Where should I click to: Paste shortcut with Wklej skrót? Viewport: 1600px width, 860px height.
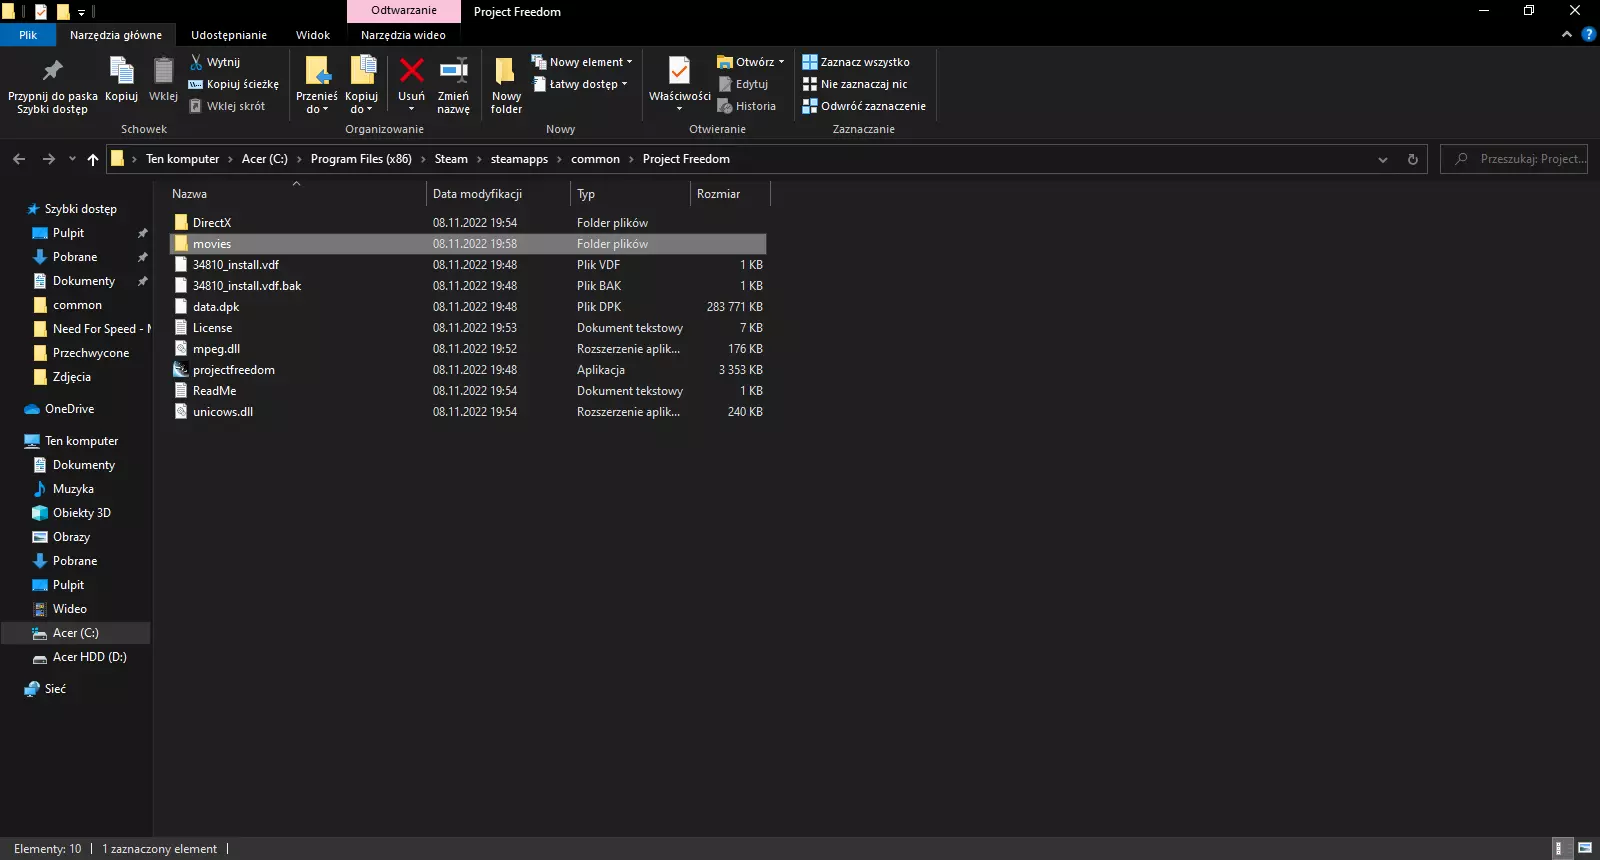[x=227, y=106]
